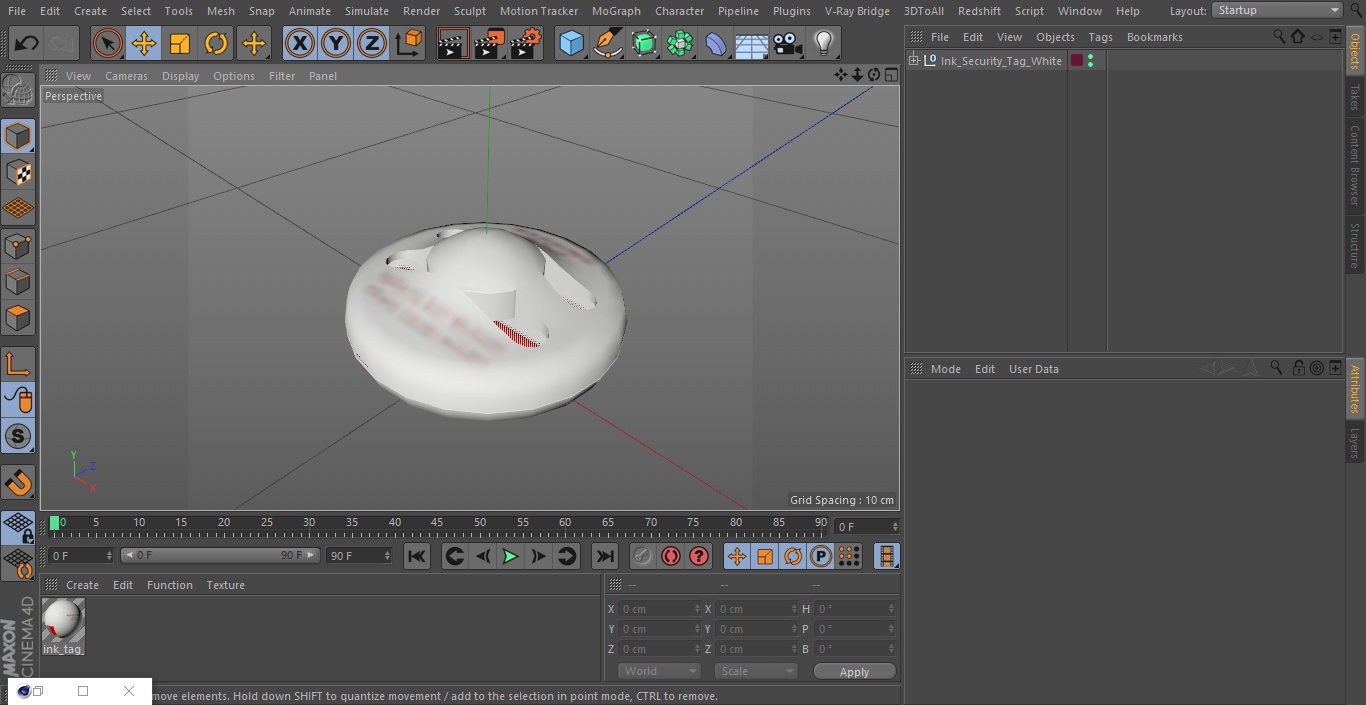
Task: Toggle Ink_Security_Tag_White visibility dots
Action: pyautogui.click(x=1090, y=61)
